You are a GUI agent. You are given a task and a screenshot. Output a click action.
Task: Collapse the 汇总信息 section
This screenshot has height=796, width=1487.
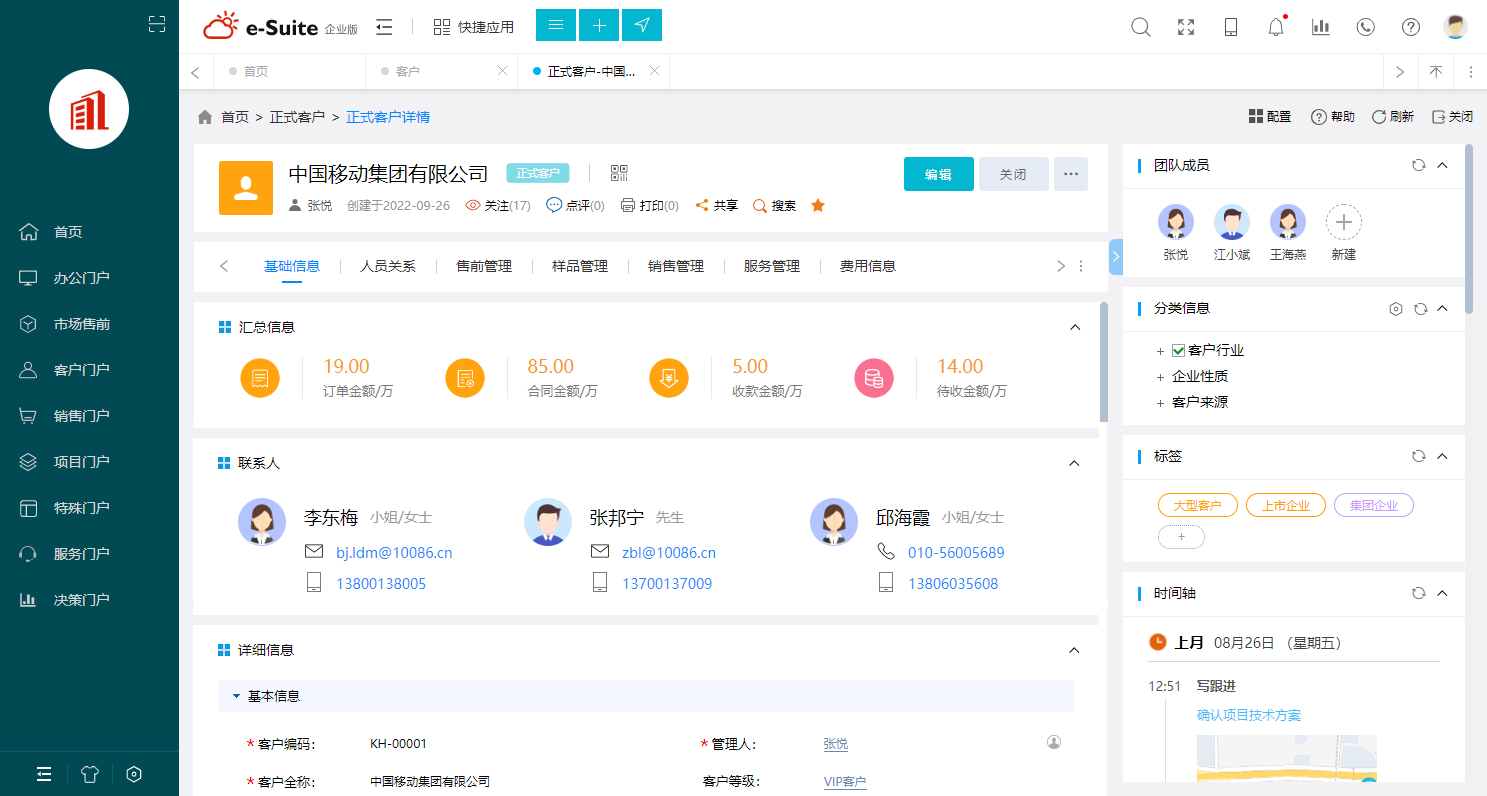tap(1074, 327)
